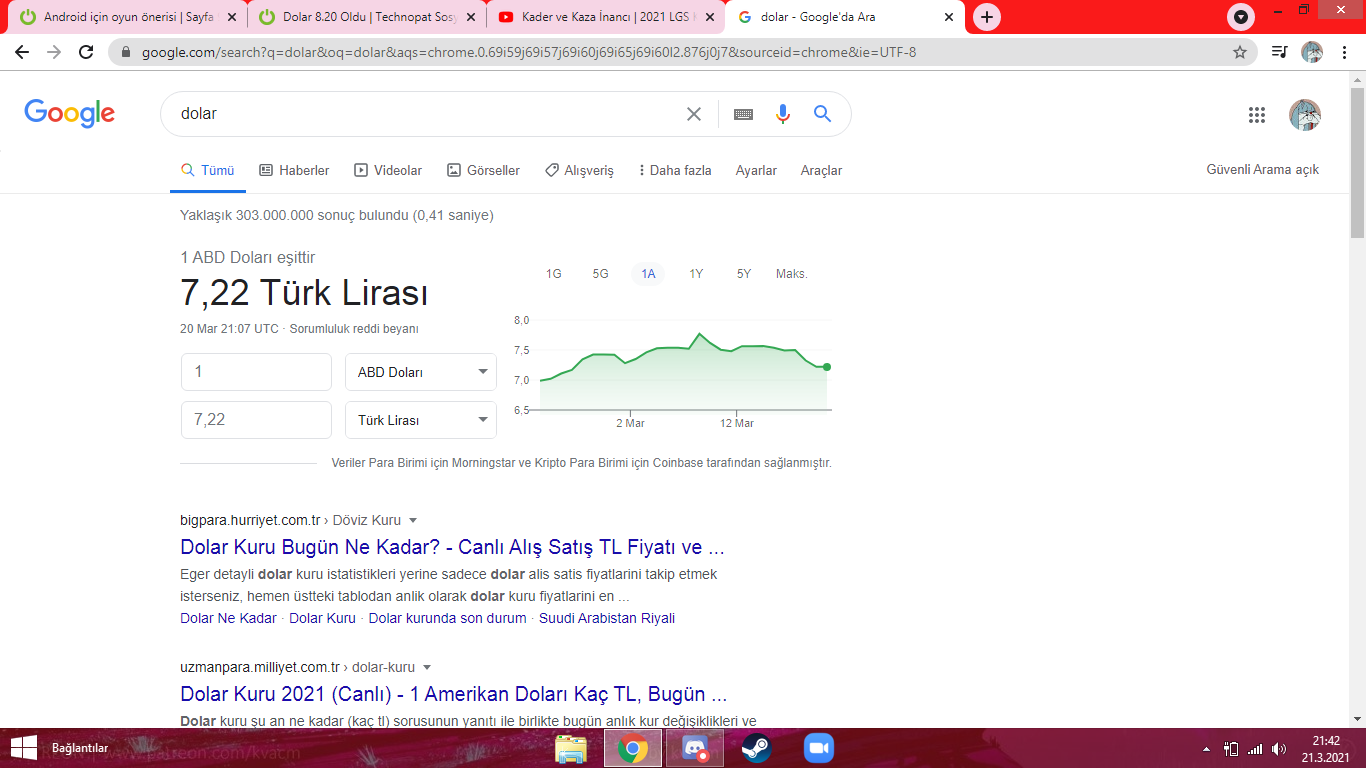The image size is (1366, 768).
Task: Click the Chrome profile avatar in toolbar
Action: (x=1312, y=52)
